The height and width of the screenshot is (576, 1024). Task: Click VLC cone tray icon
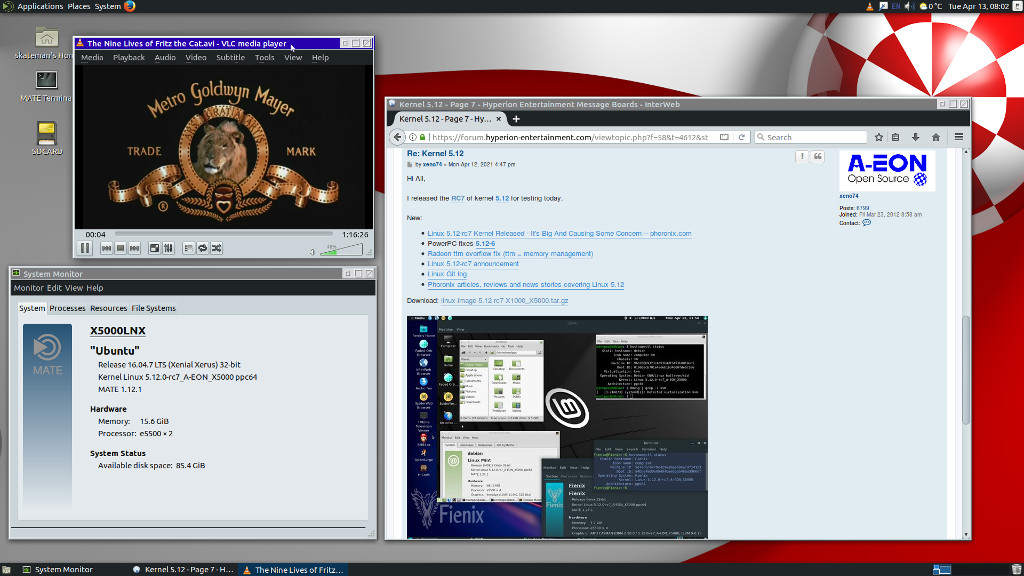click(869, 6)
